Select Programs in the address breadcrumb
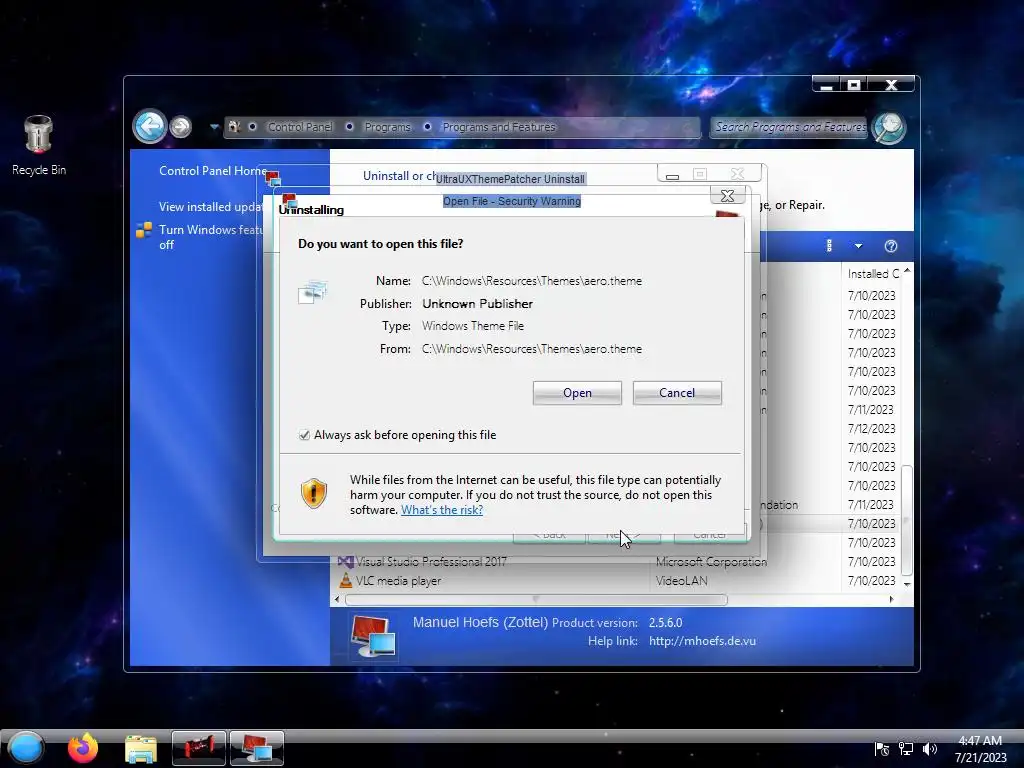 (387, 127)
